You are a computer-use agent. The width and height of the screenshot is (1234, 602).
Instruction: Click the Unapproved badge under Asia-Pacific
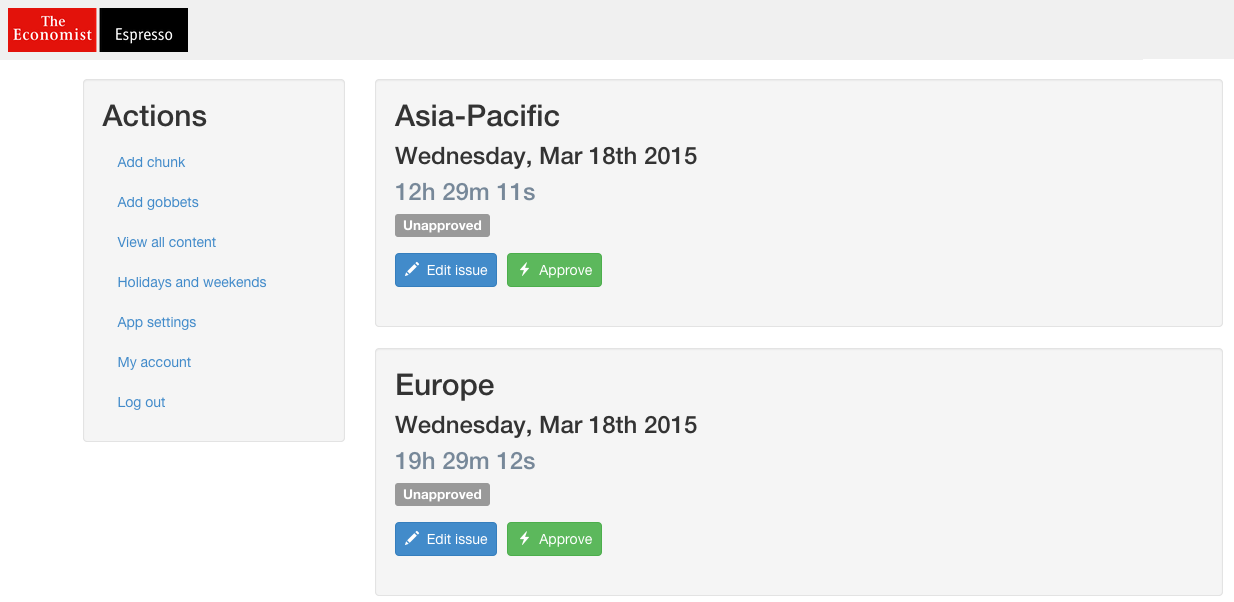[x=442, y=226]
